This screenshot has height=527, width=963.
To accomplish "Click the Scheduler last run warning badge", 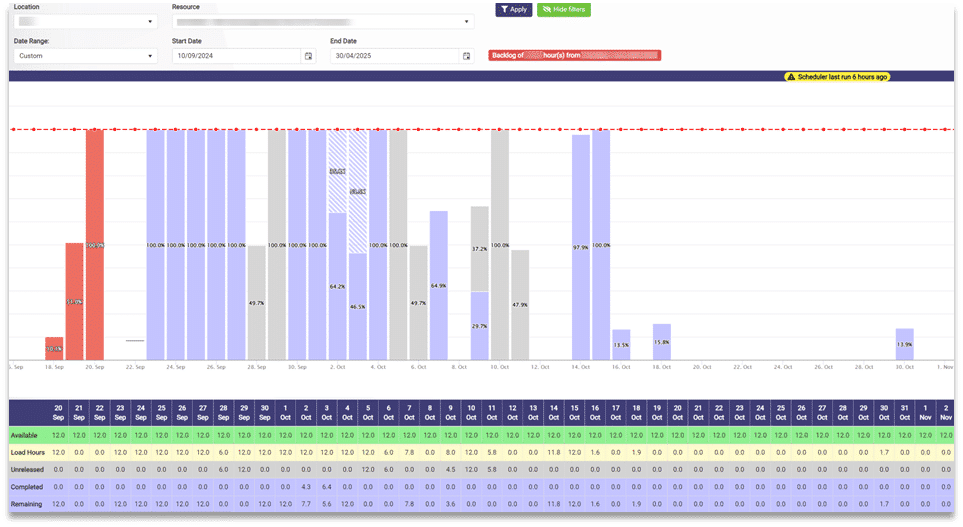I will [x=837, y=76].
